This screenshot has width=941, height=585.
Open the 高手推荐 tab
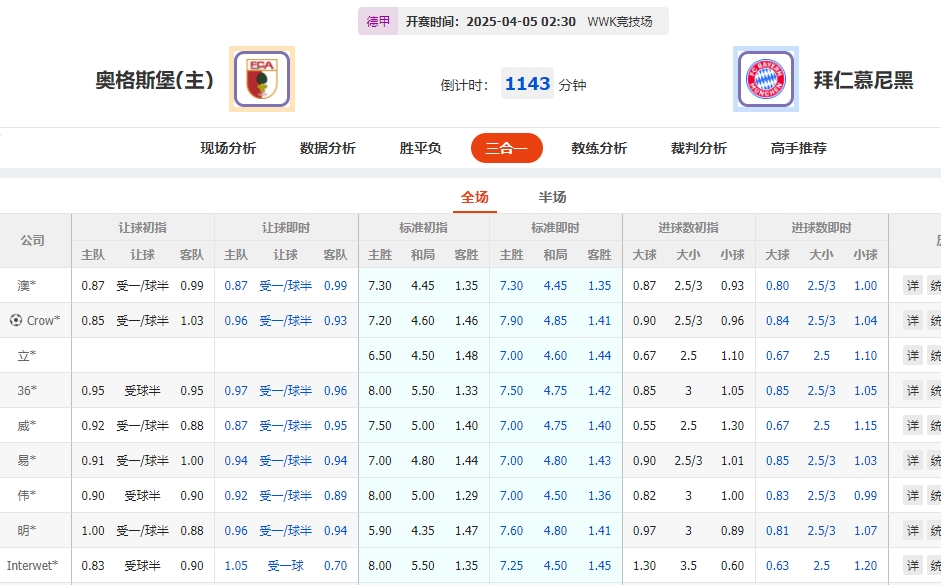[x=797, y=147]
